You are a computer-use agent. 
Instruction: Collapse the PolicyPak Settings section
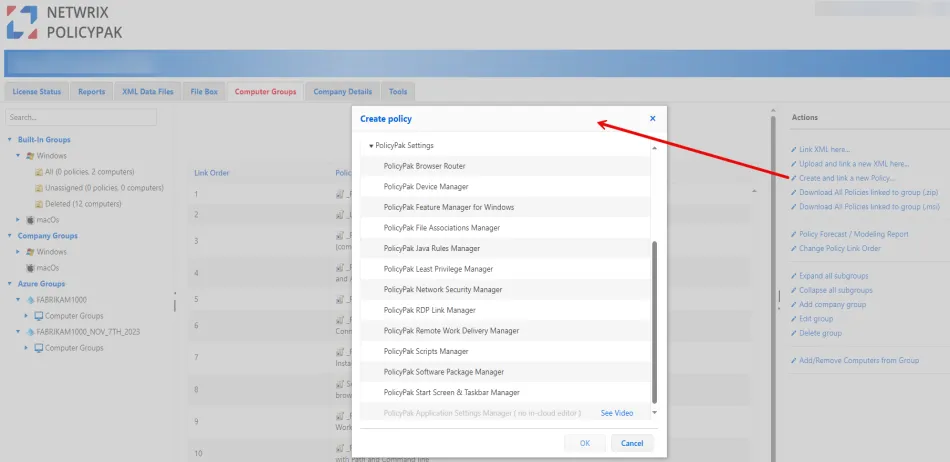tap(371, 146)
